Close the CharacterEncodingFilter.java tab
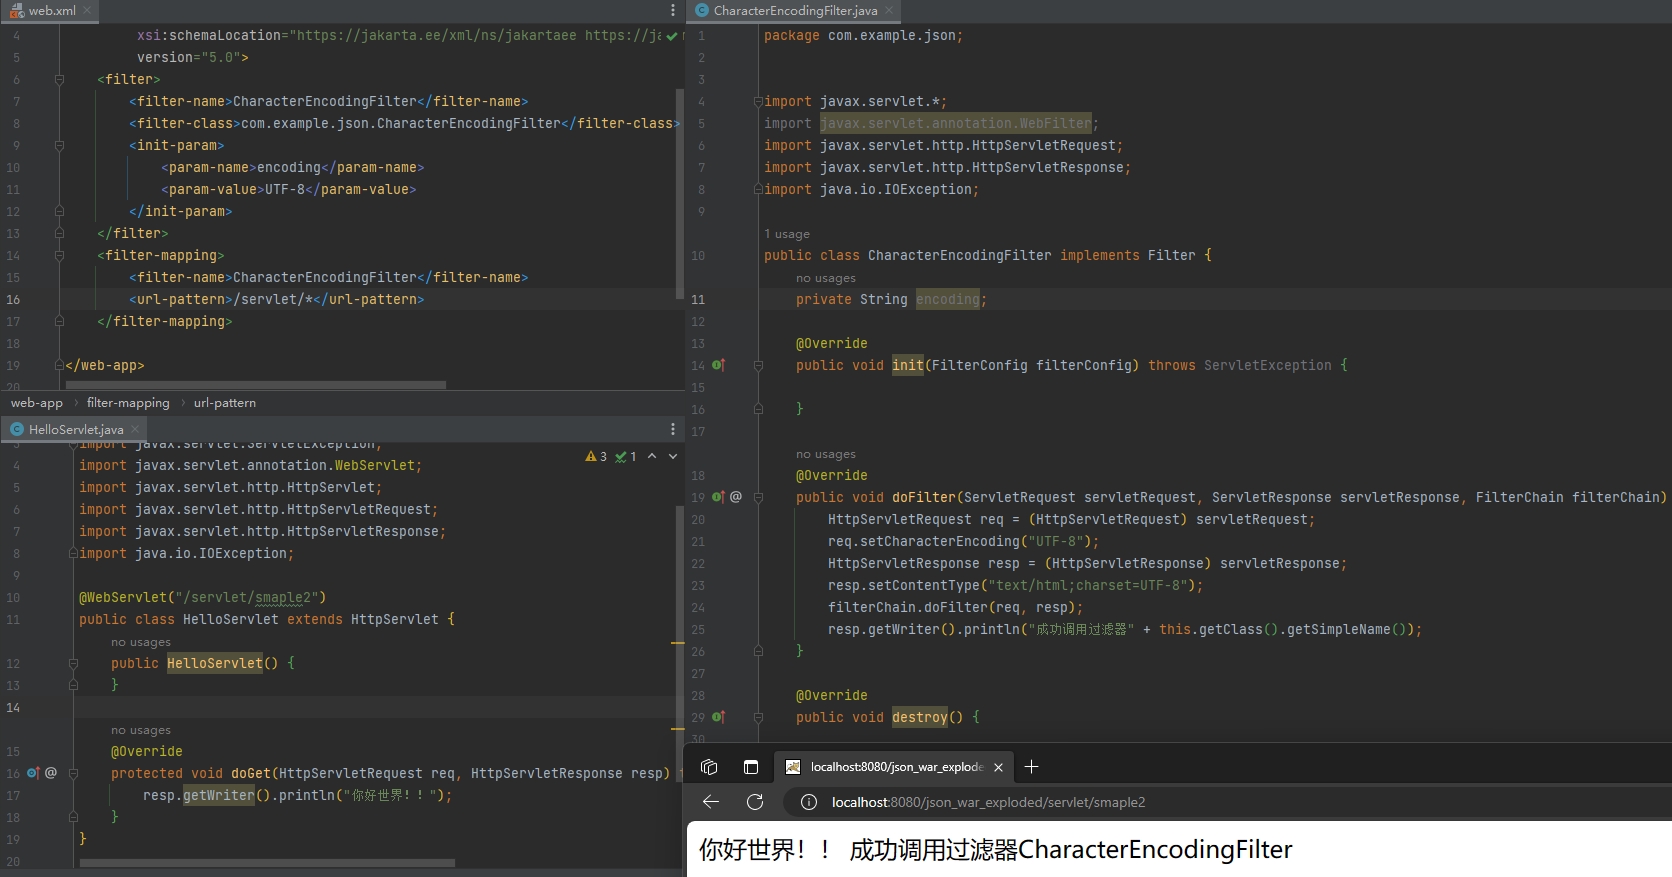 point(889,11)
